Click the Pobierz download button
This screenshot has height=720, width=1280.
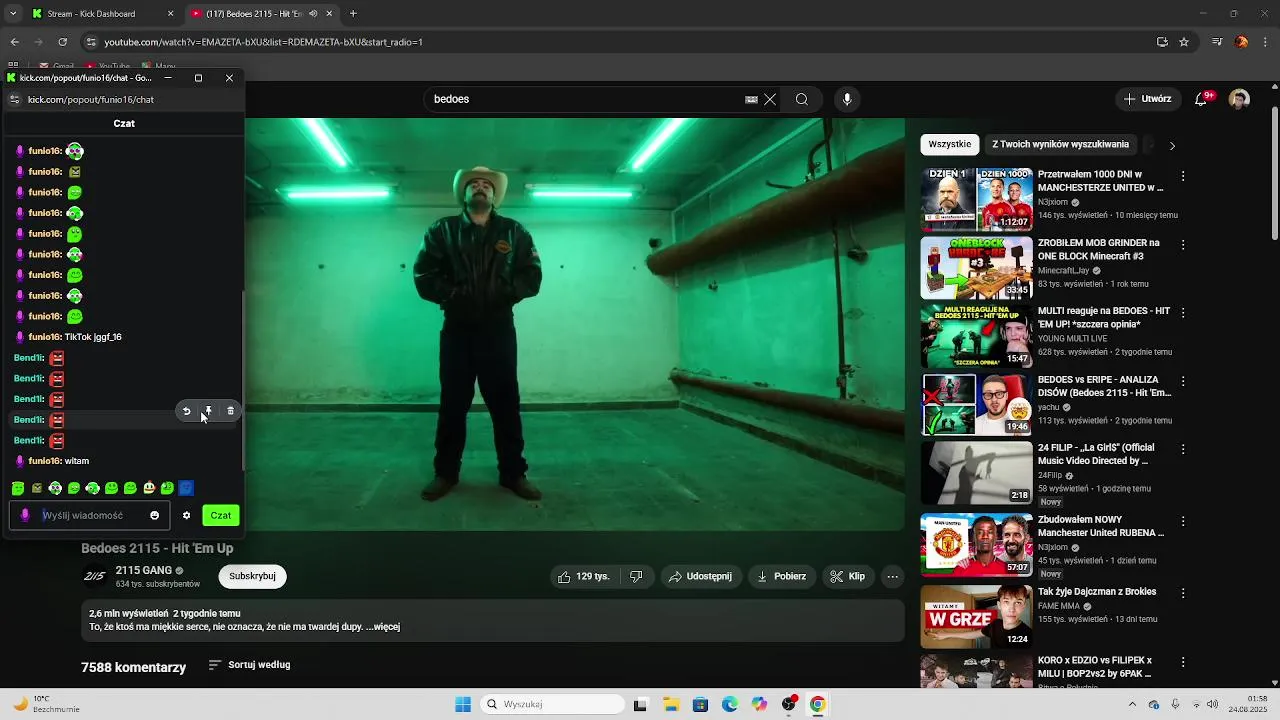point(781,576)
